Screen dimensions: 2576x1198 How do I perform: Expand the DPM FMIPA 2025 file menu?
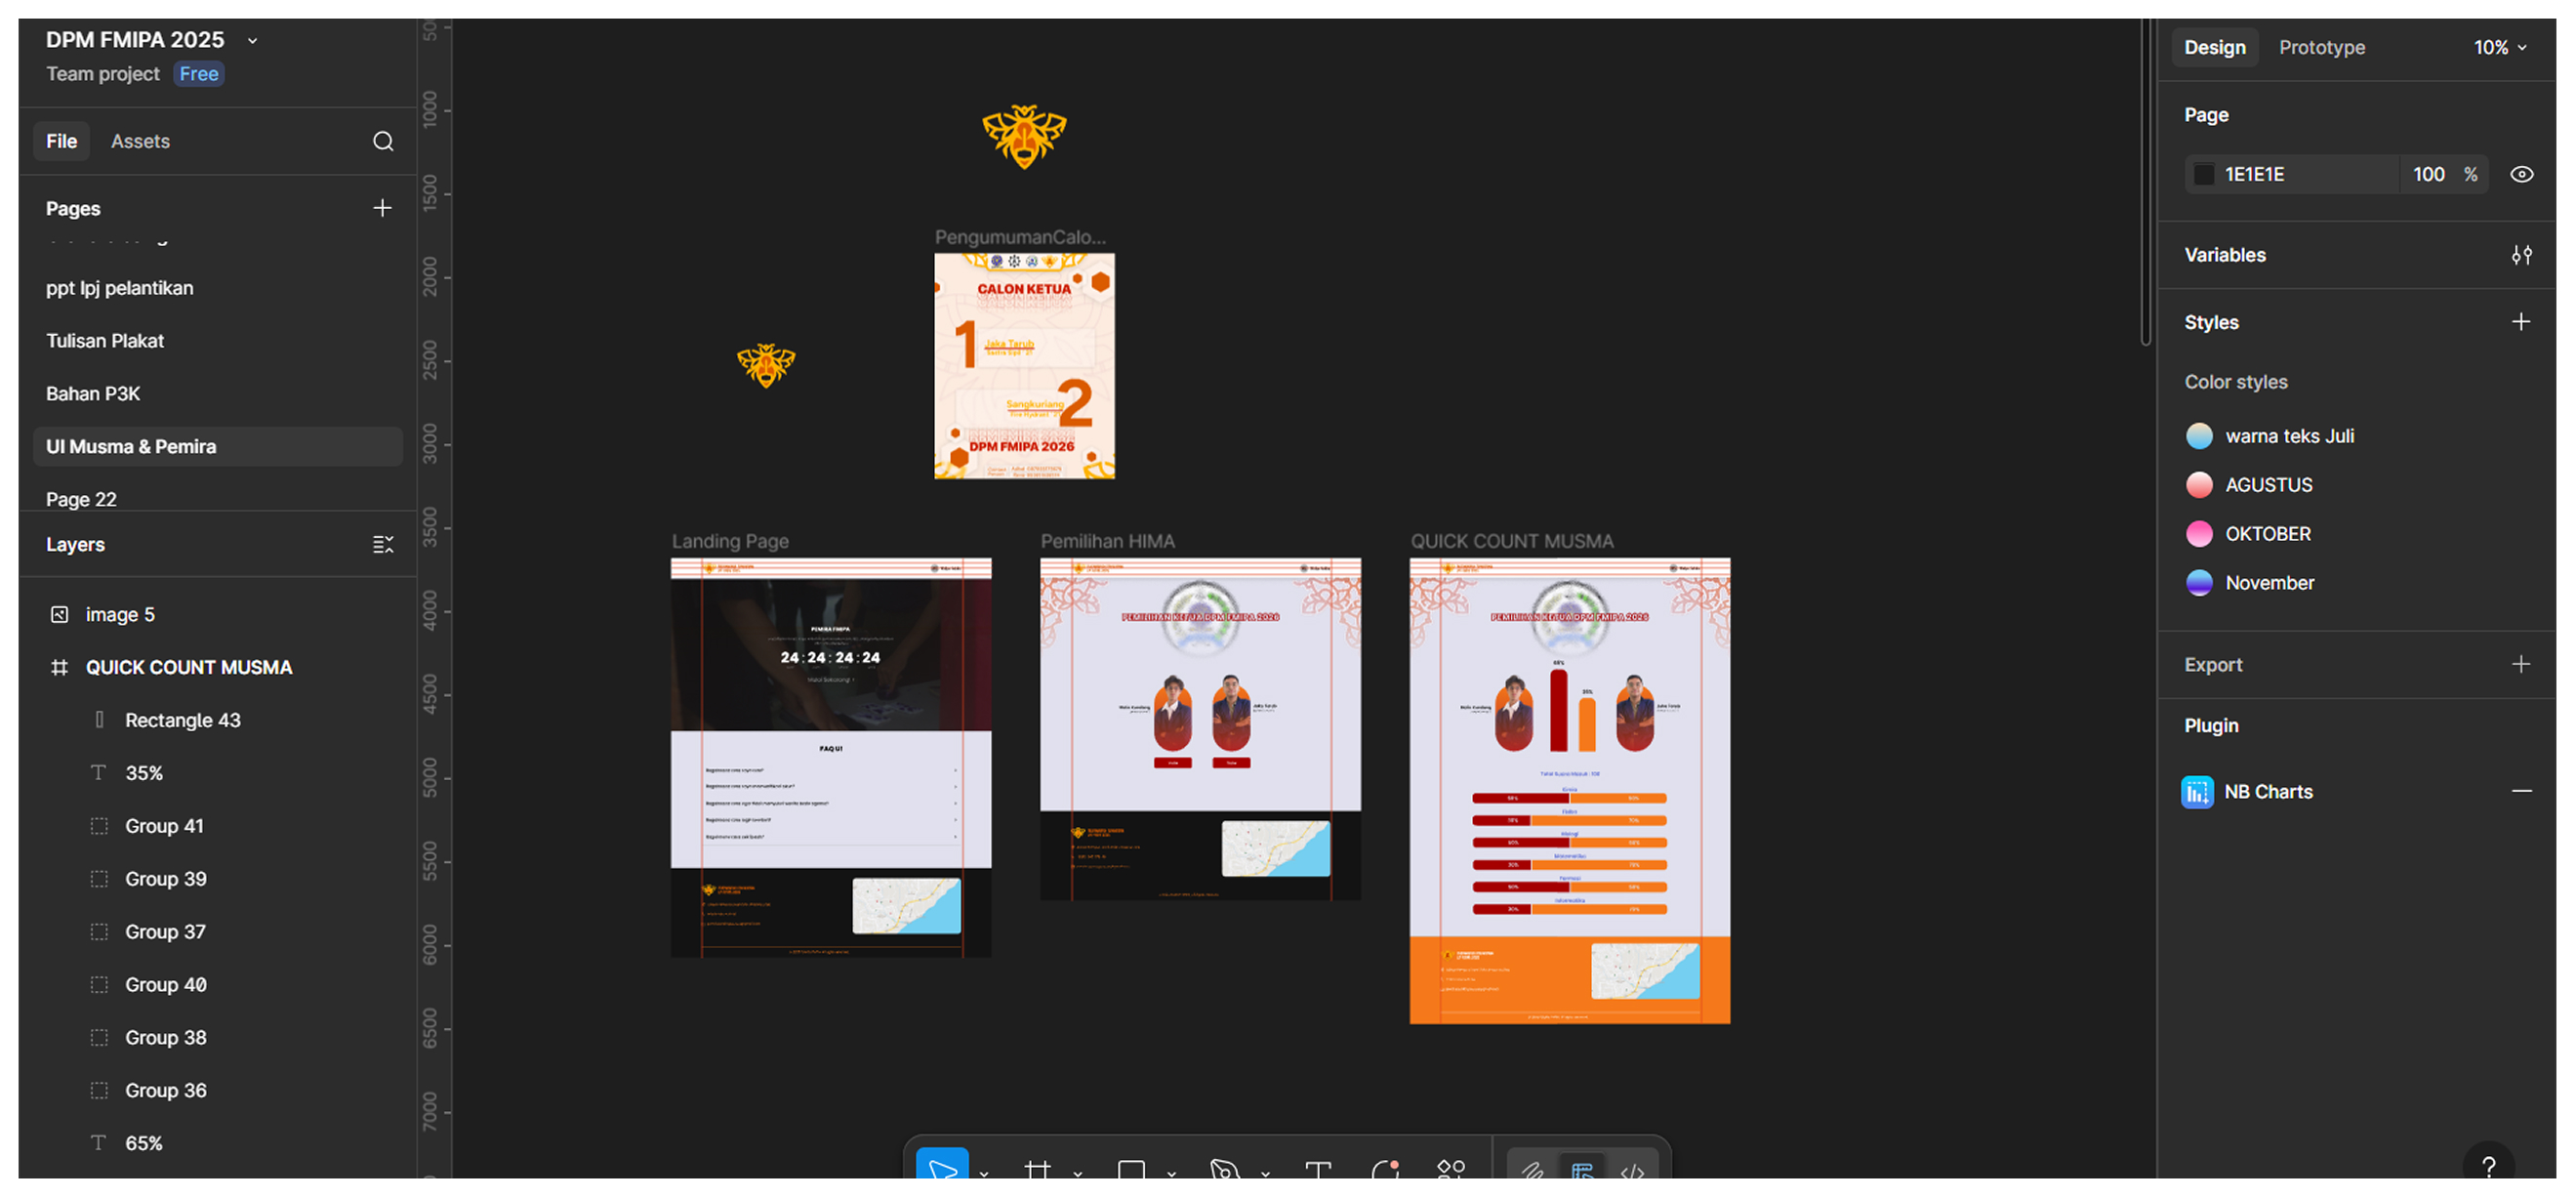coord(253,41)
